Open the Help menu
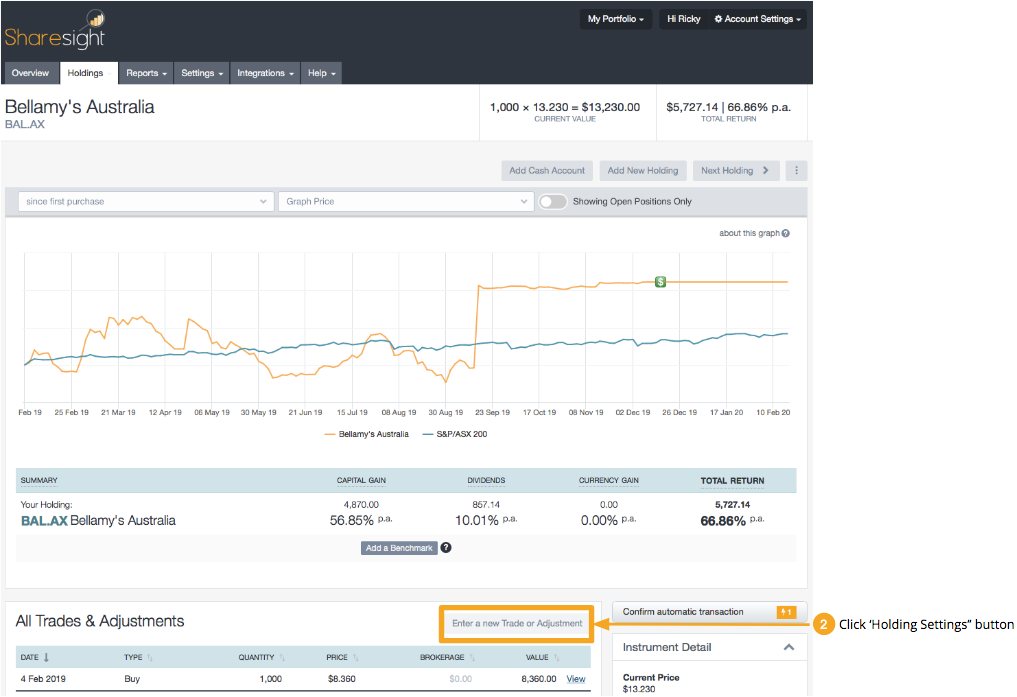Viewport: 1017px width, 697px height. pyautogui.click(x=320, y=72)
